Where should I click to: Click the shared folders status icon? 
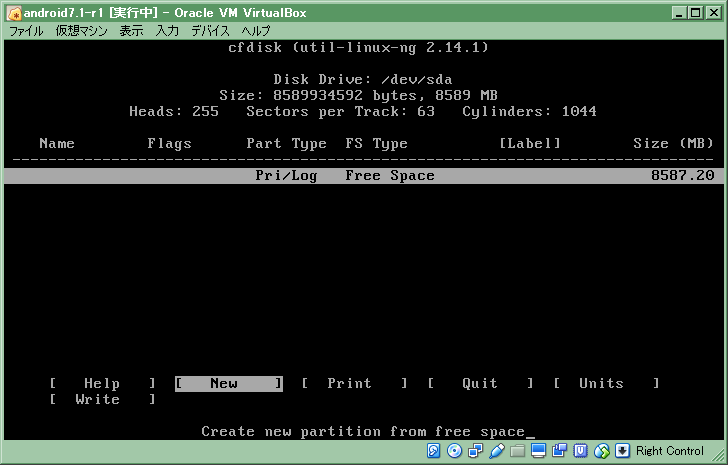(x=517, y=451)
